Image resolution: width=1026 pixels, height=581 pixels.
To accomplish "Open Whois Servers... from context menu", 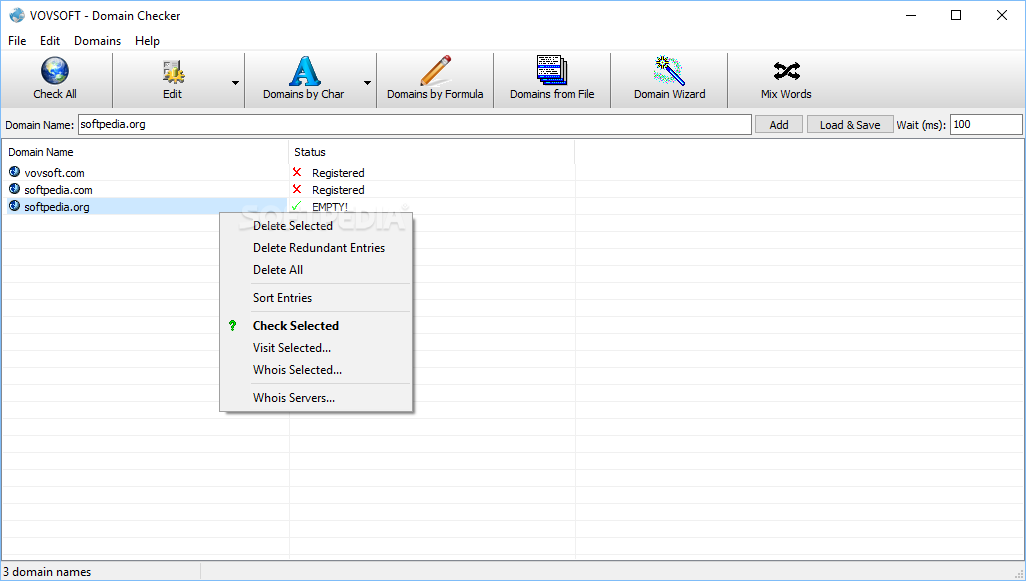I will point(316,398).
